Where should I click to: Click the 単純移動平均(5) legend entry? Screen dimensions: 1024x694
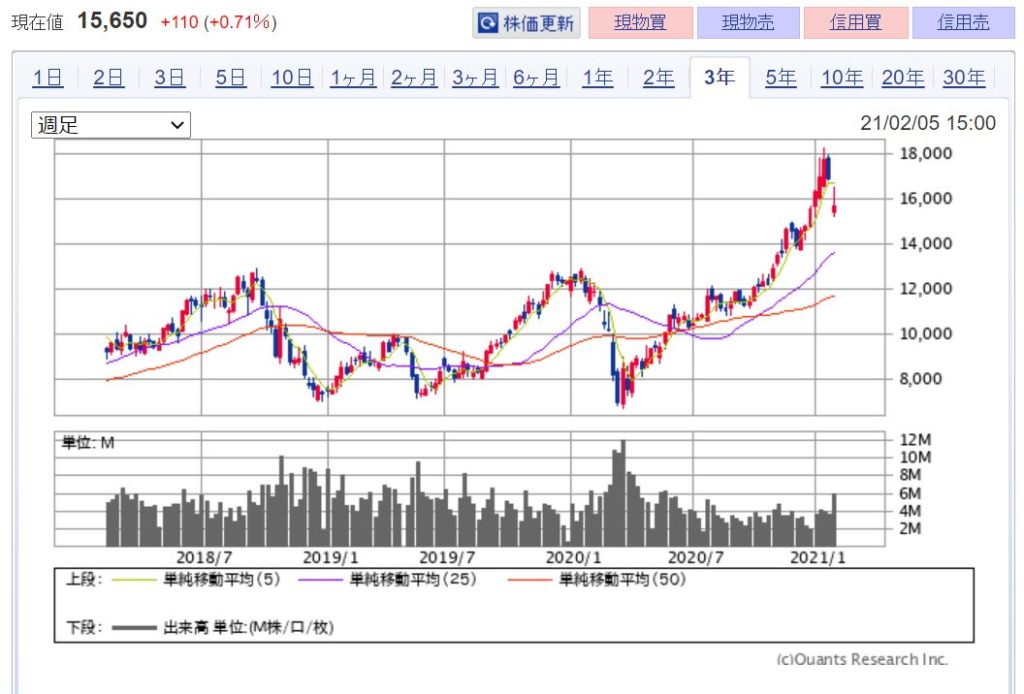point(196,579)
